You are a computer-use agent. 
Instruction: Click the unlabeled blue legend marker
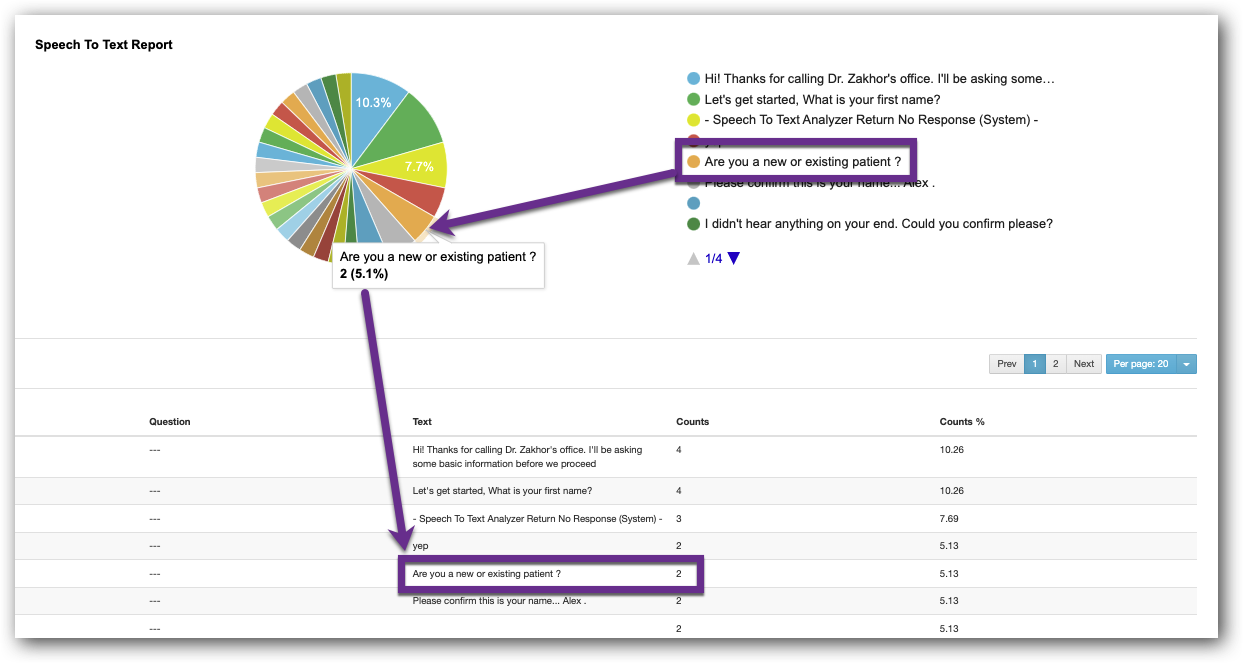click(x=693, y=203)
